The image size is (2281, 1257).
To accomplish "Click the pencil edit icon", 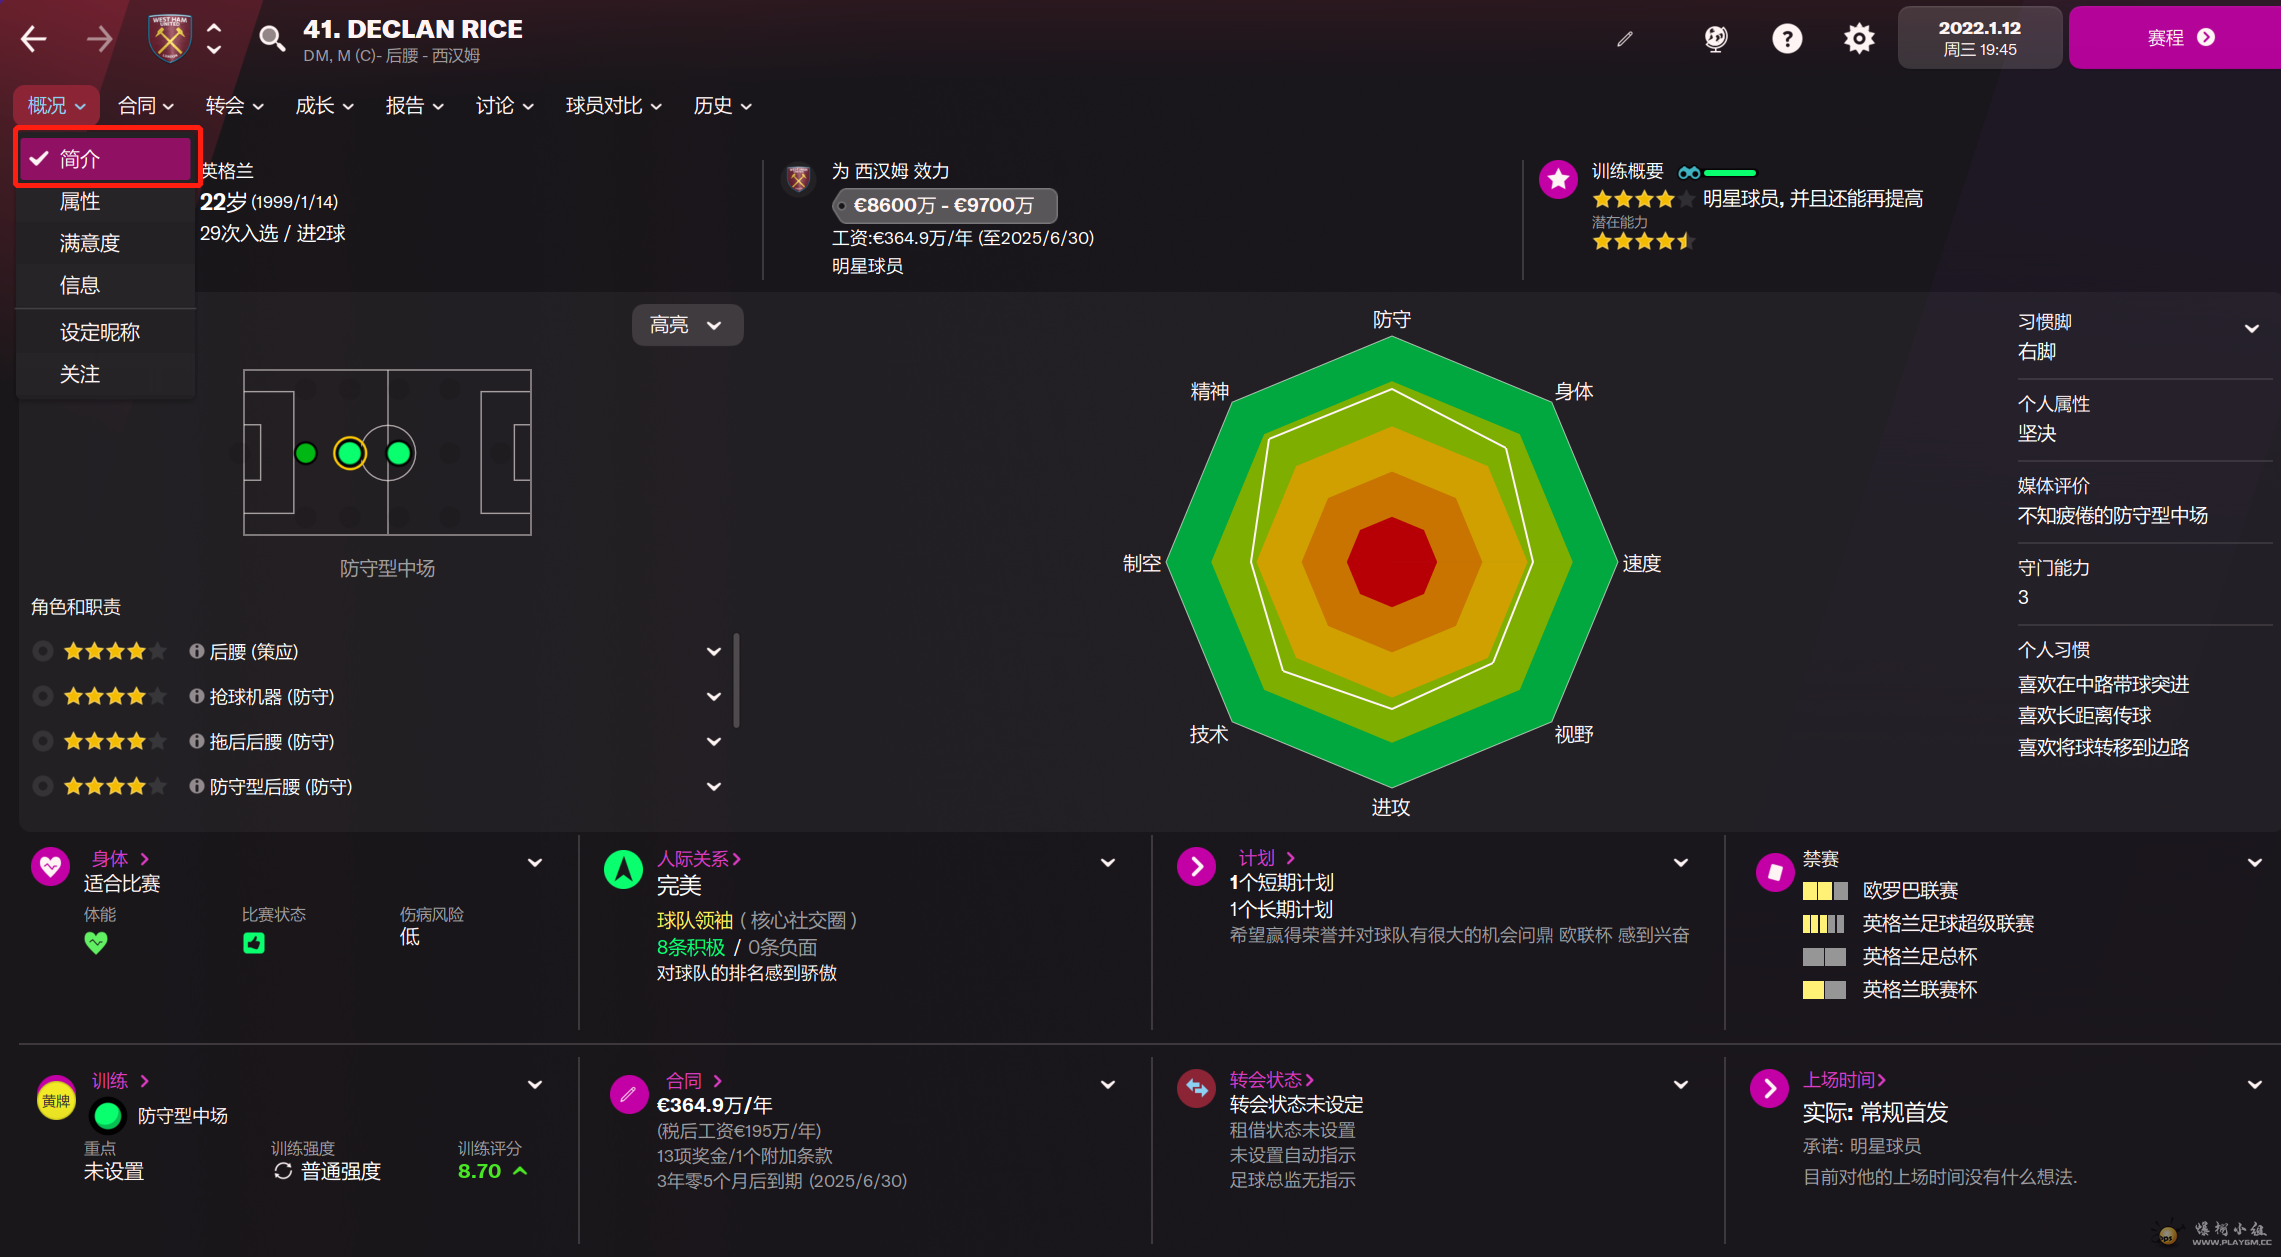I will (1625, 39).
